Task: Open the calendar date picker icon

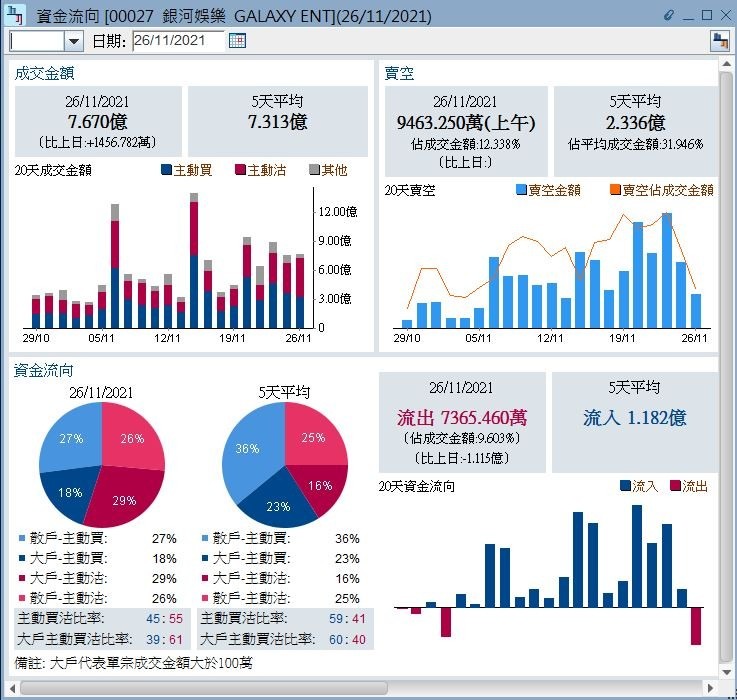Action: [237, 41]
